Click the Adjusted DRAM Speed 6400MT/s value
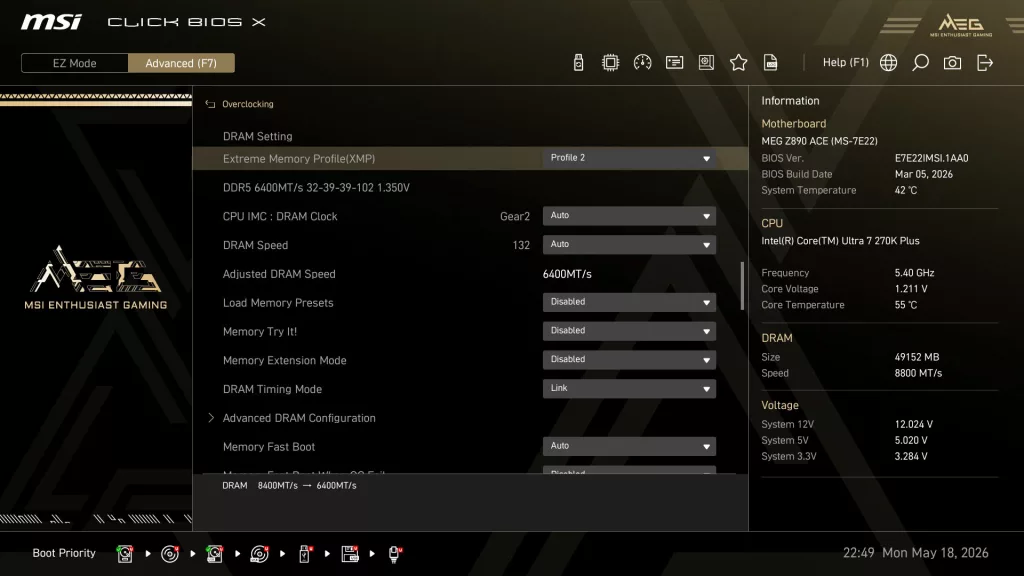 coord(567,274)
